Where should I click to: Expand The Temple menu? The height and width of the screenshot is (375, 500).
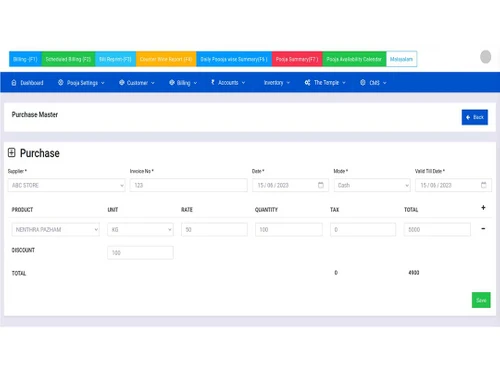325,82
